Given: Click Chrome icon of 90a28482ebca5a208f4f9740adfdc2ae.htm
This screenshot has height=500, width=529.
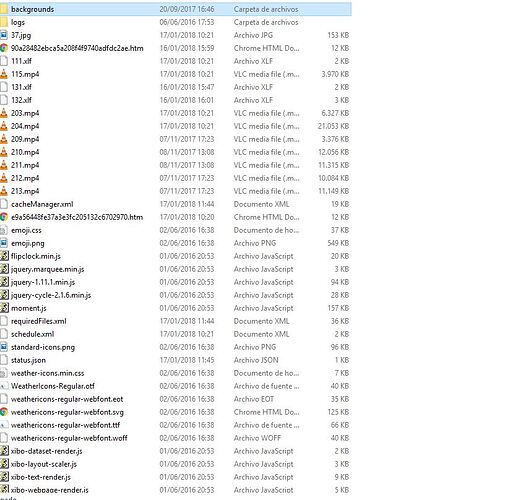Looking at the screenshot, I should point(4,48).
